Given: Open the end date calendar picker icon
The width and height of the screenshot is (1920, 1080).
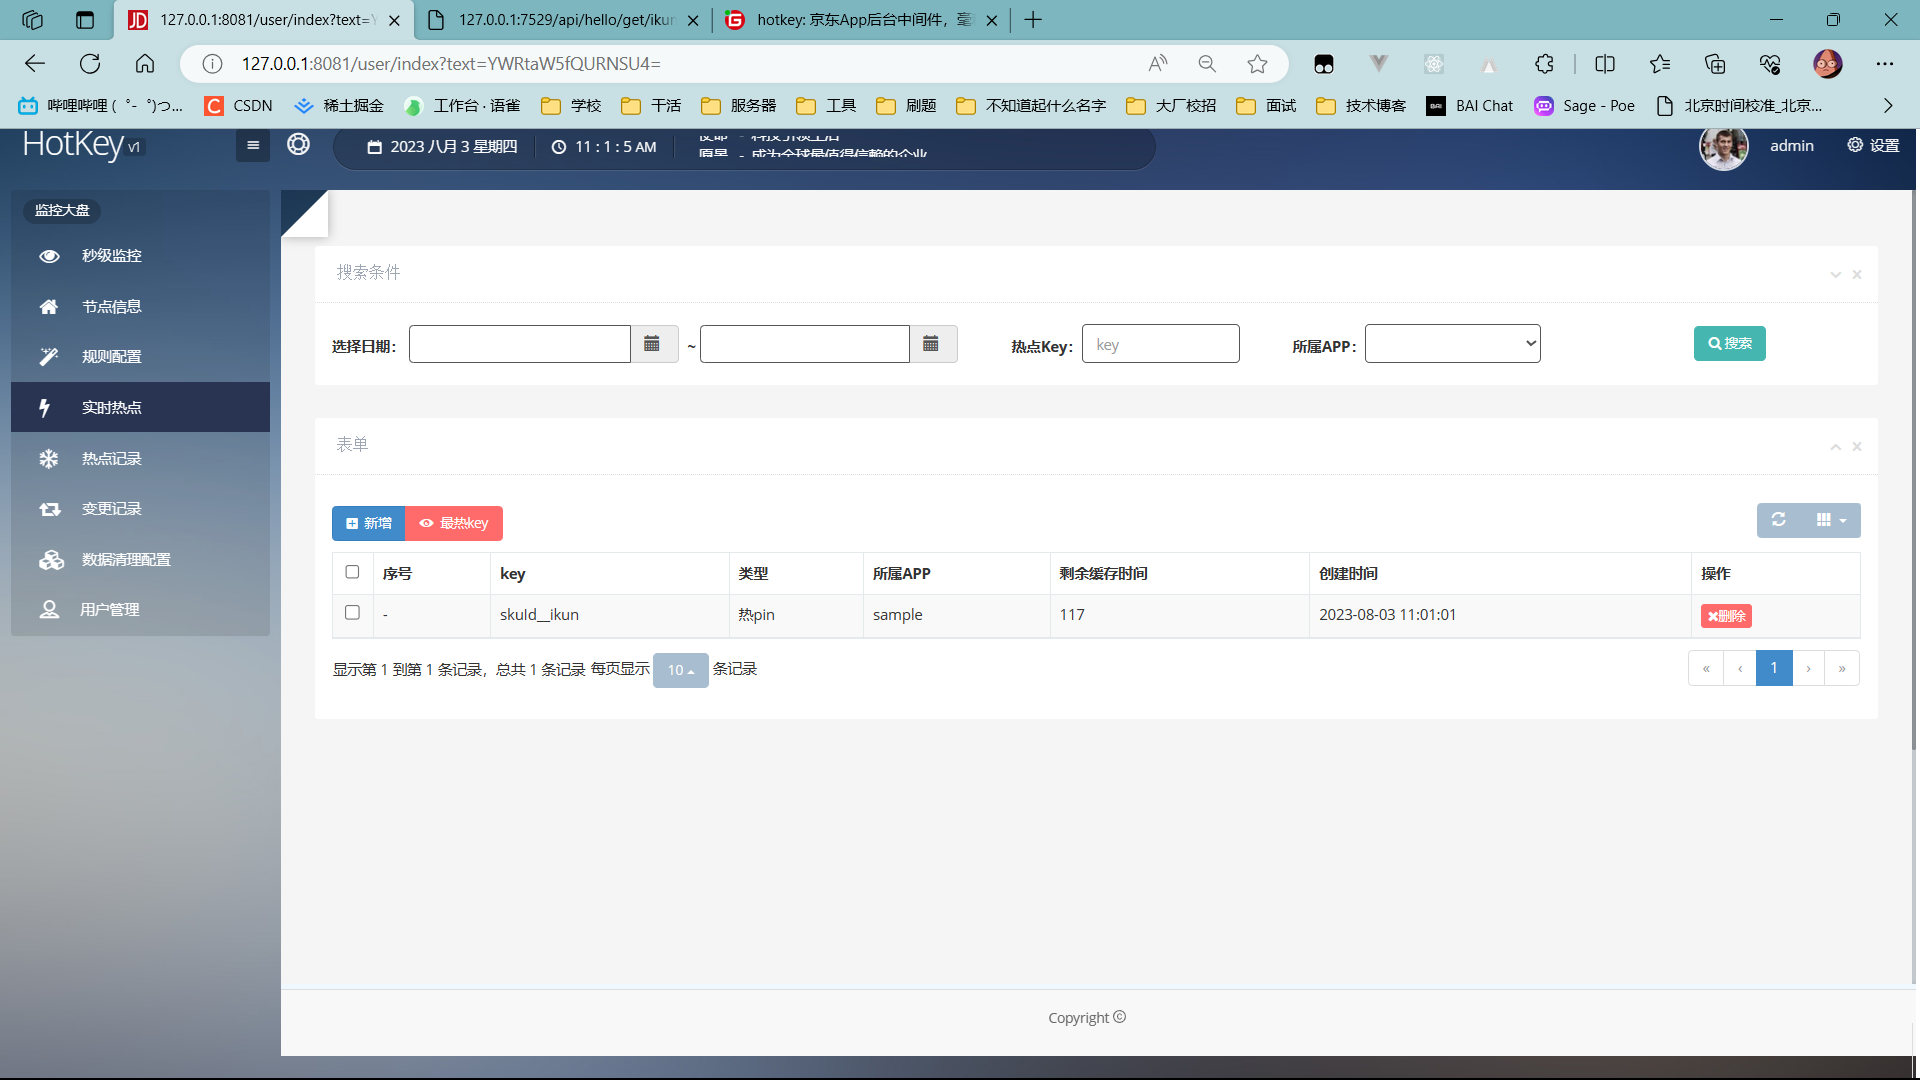Looking at the screenshot, I should click(x=931, y=344).
